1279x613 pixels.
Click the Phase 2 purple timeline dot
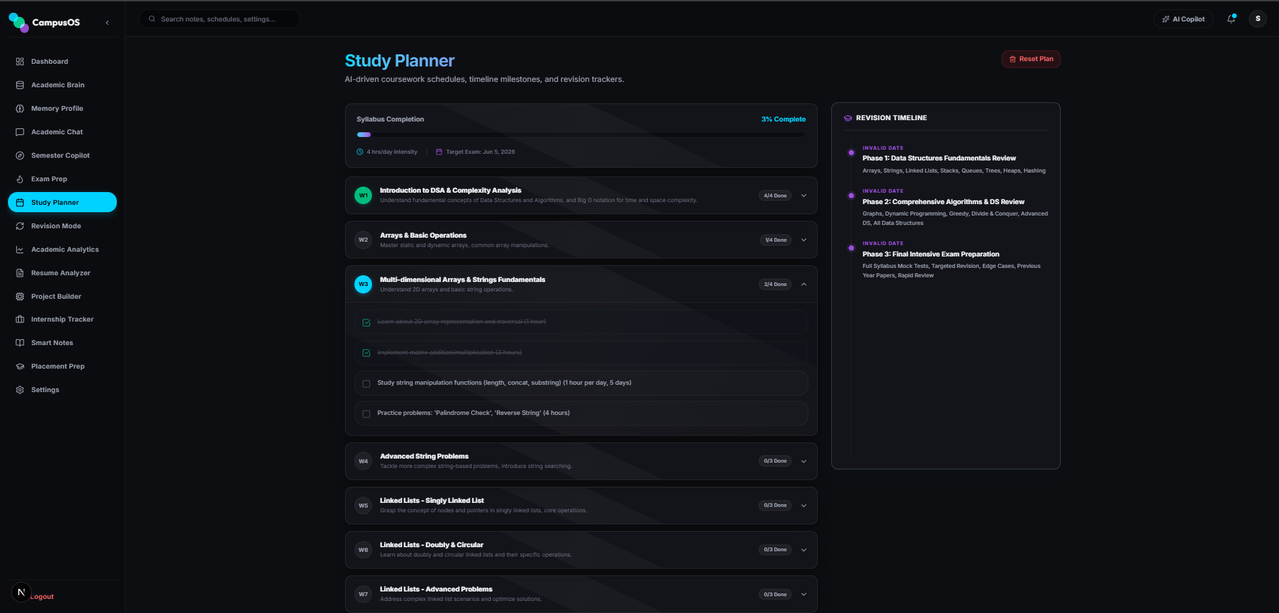[x=851, y=196]
